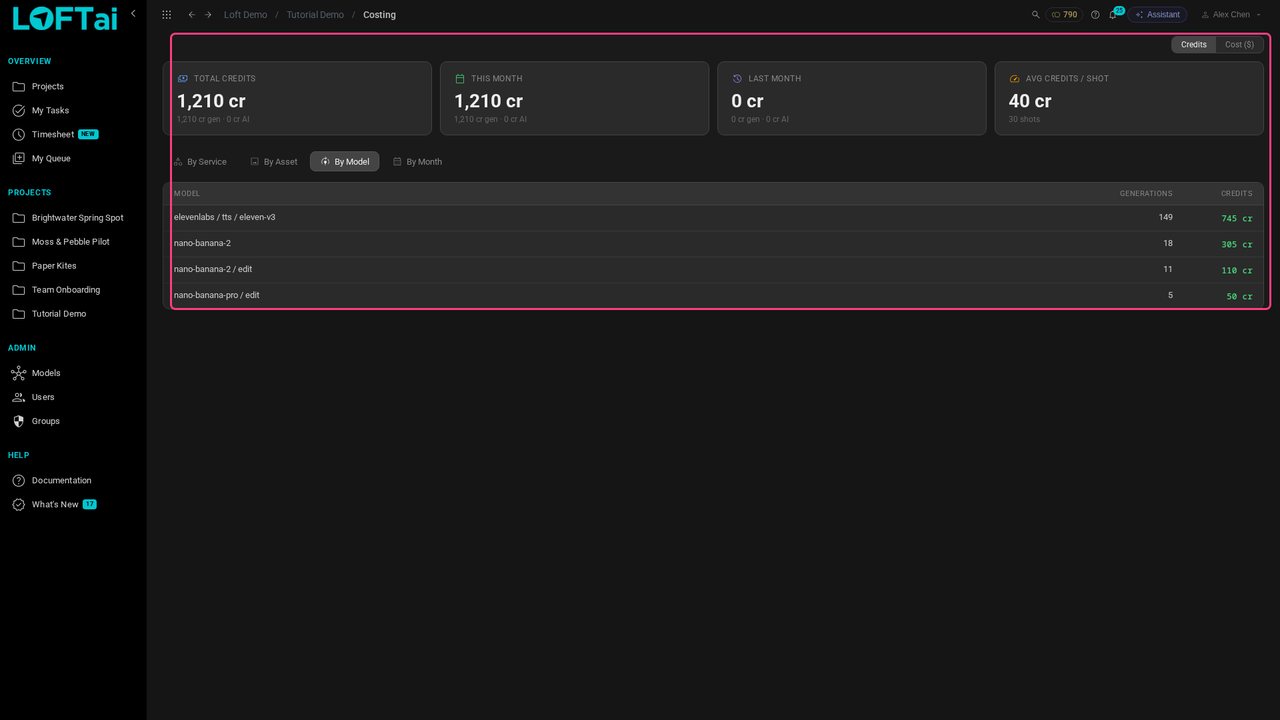Select the By Month tab
The height and width of the screenshot is (720, 1280).
click(417, 162)
